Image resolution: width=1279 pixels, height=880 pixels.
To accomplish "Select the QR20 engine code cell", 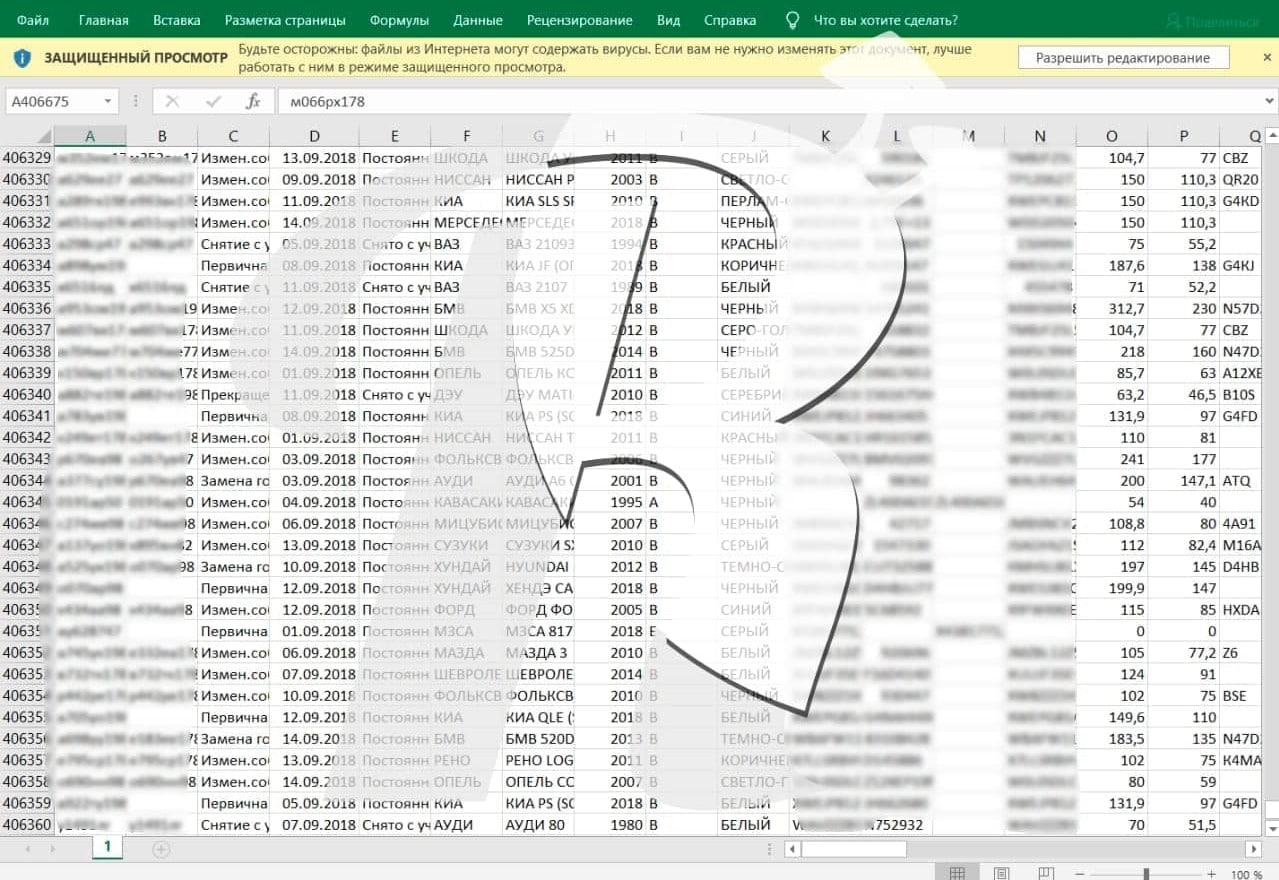I will click(x=1241, y=180).
